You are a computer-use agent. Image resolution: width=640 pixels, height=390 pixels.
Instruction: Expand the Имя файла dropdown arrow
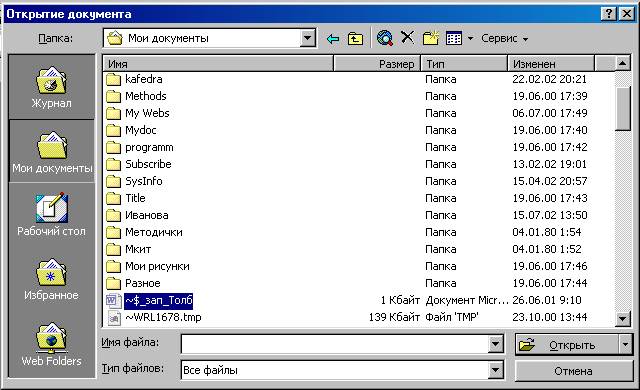[x=495, y=344]
